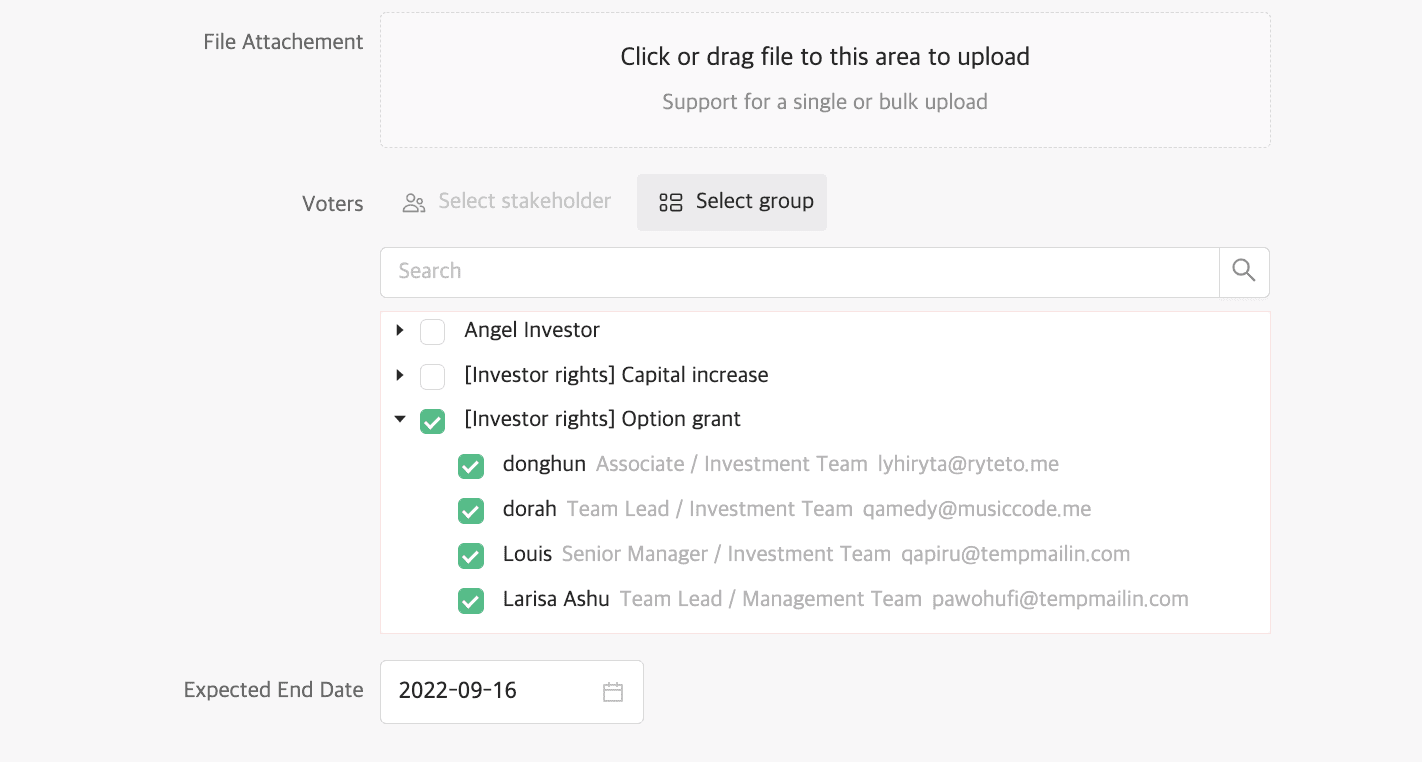Uncheck voter dorah
1422x762 pixels.
click(x=471, y=511)
